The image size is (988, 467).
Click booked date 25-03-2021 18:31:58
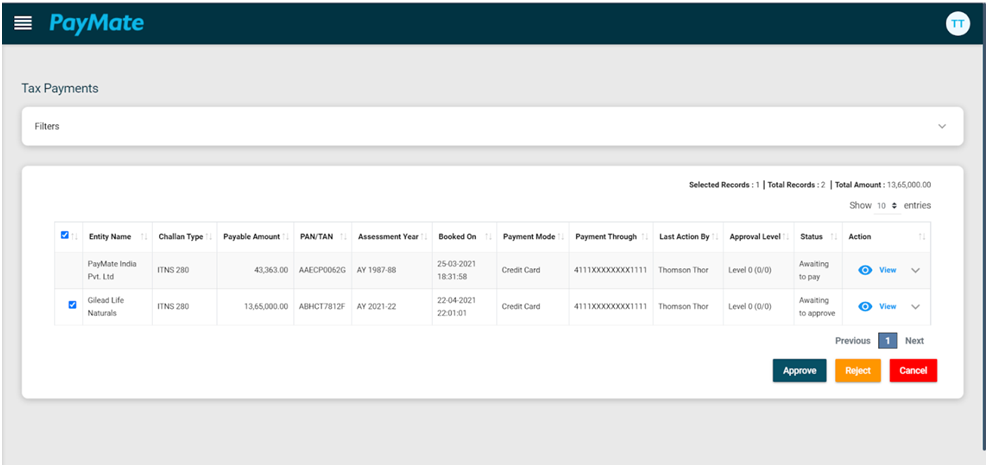[457, 270]
